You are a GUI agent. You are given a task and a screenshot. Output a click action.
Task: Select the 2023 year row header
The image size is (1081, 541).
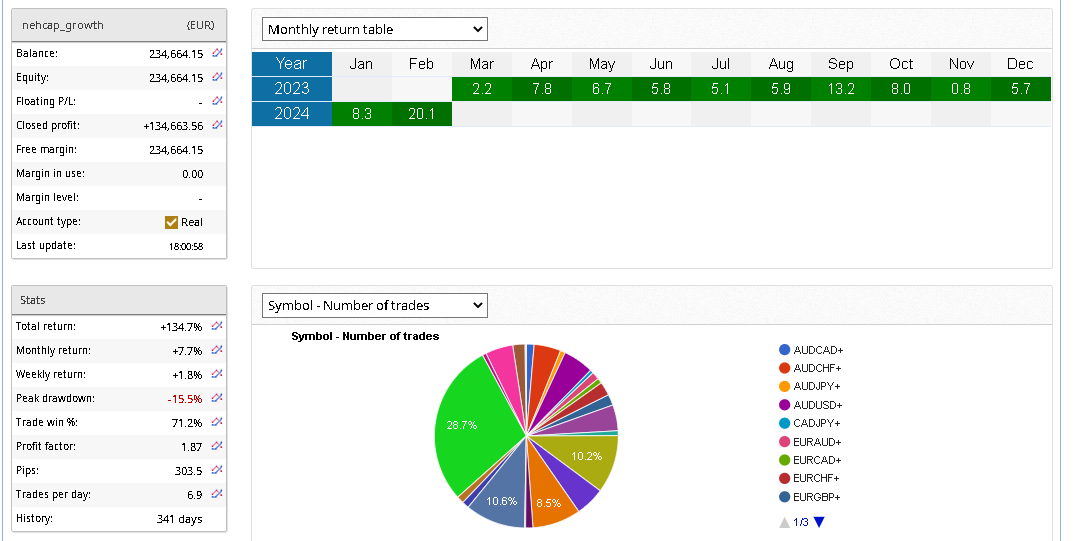(x=291, y=89)
